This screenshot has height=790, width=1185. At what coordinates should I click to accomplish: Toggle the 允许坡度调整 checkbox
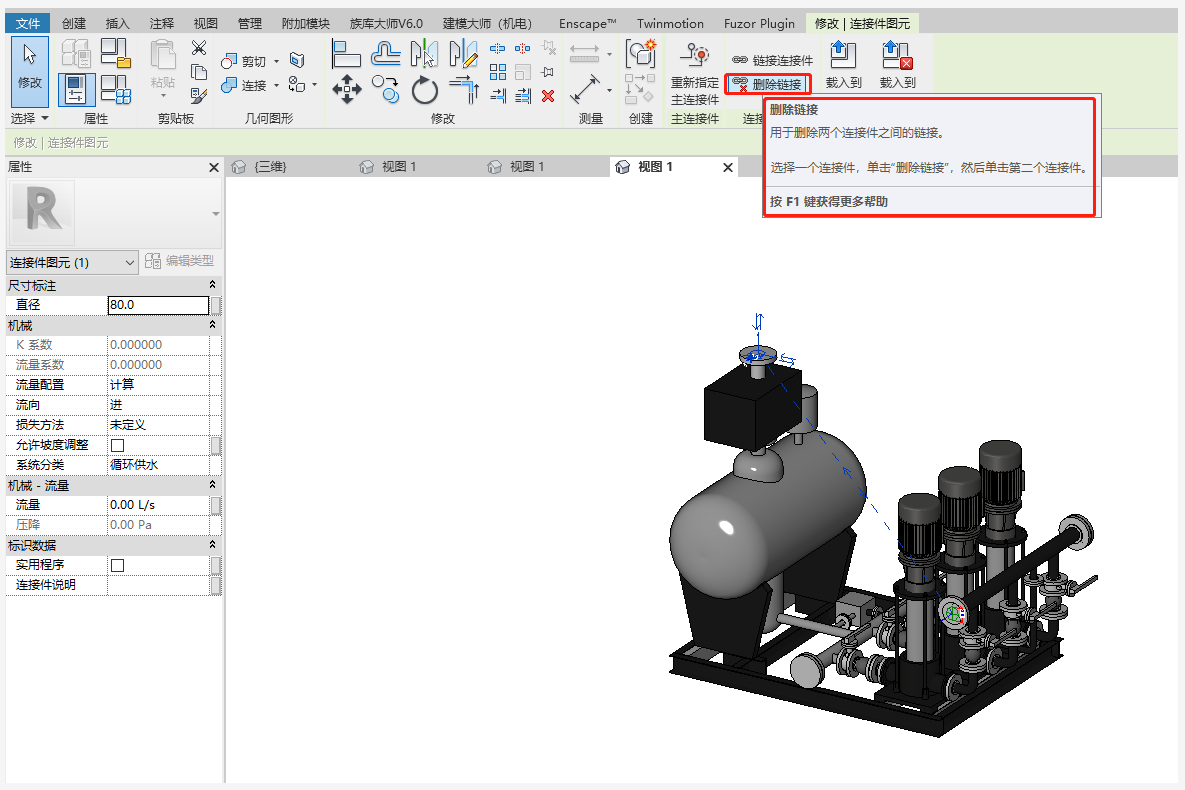click(117, 445)
